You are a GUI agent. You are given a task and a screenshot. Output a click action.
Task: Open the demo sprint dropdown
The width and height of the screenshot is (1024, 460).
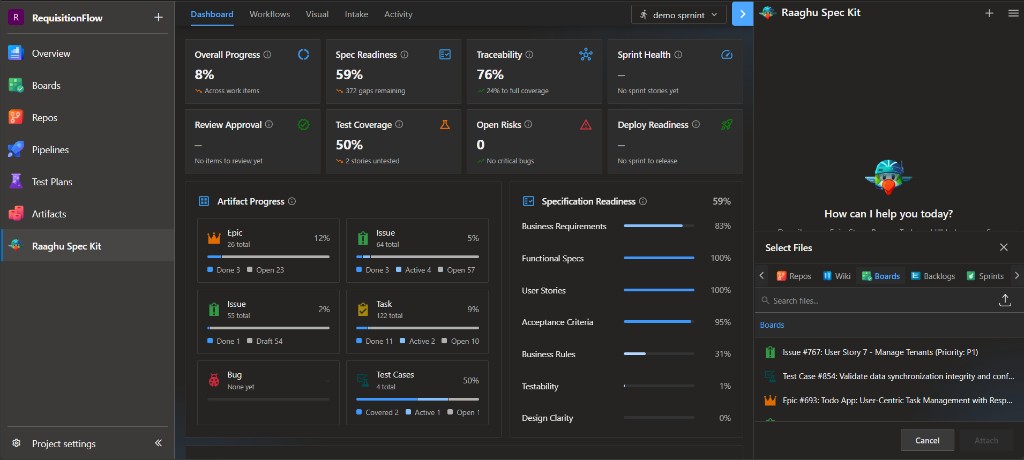679,14
